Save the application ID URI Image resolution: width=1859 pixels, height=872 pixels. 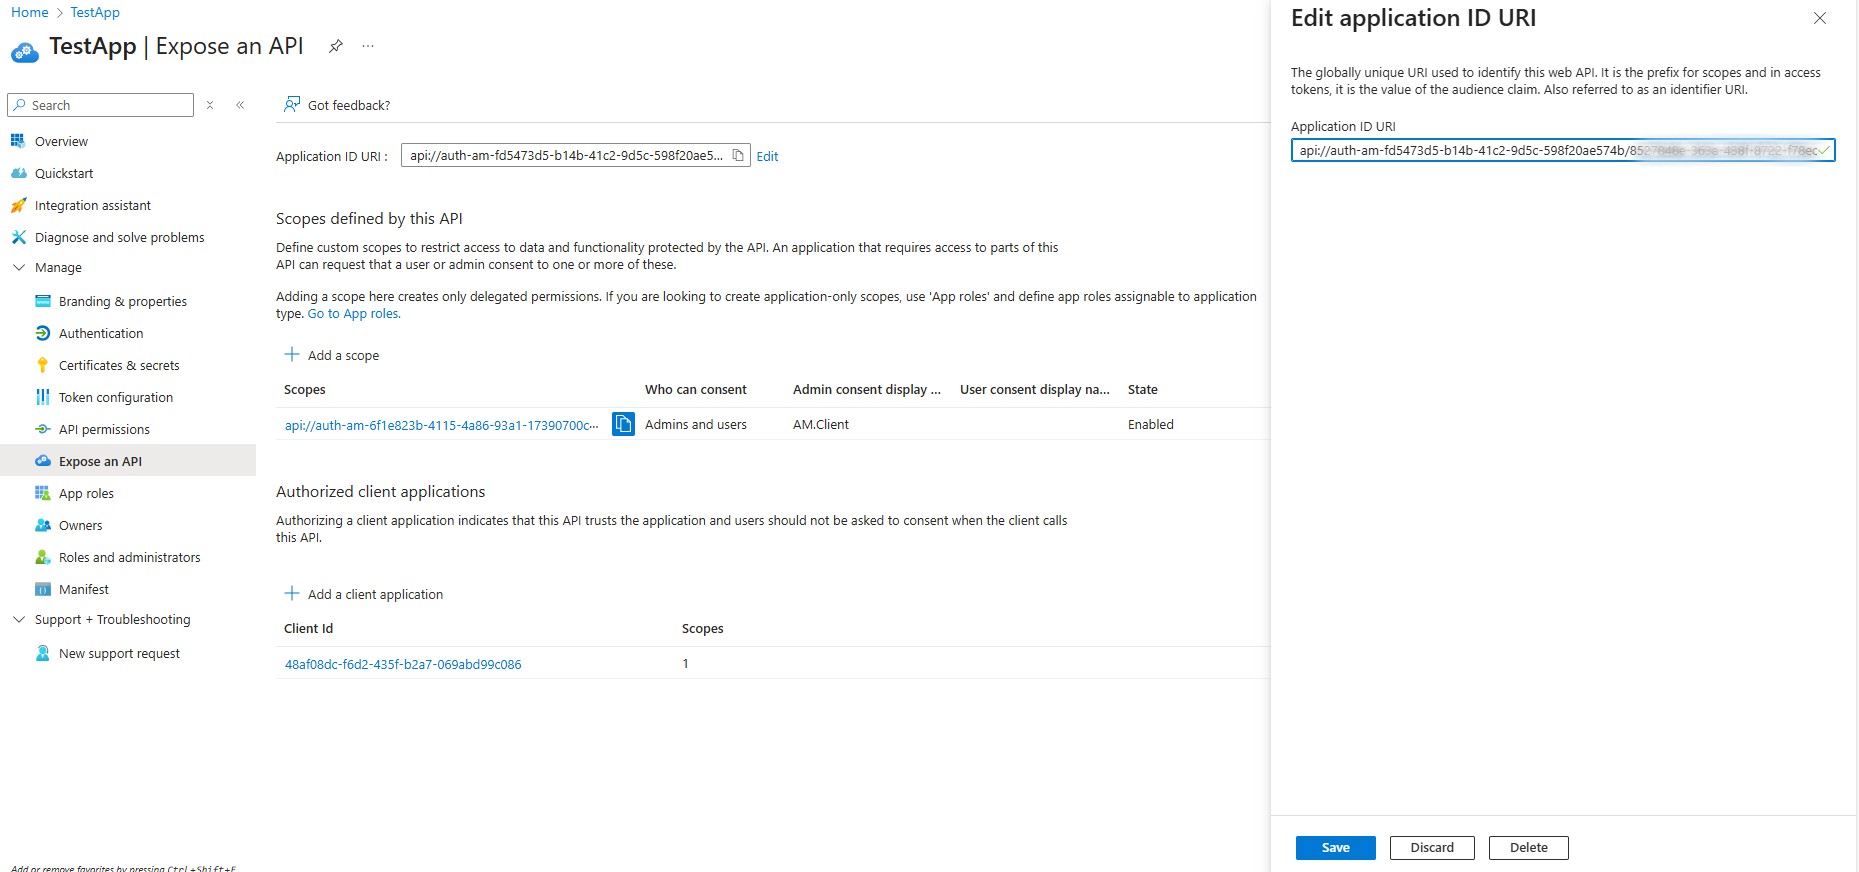1335,847
